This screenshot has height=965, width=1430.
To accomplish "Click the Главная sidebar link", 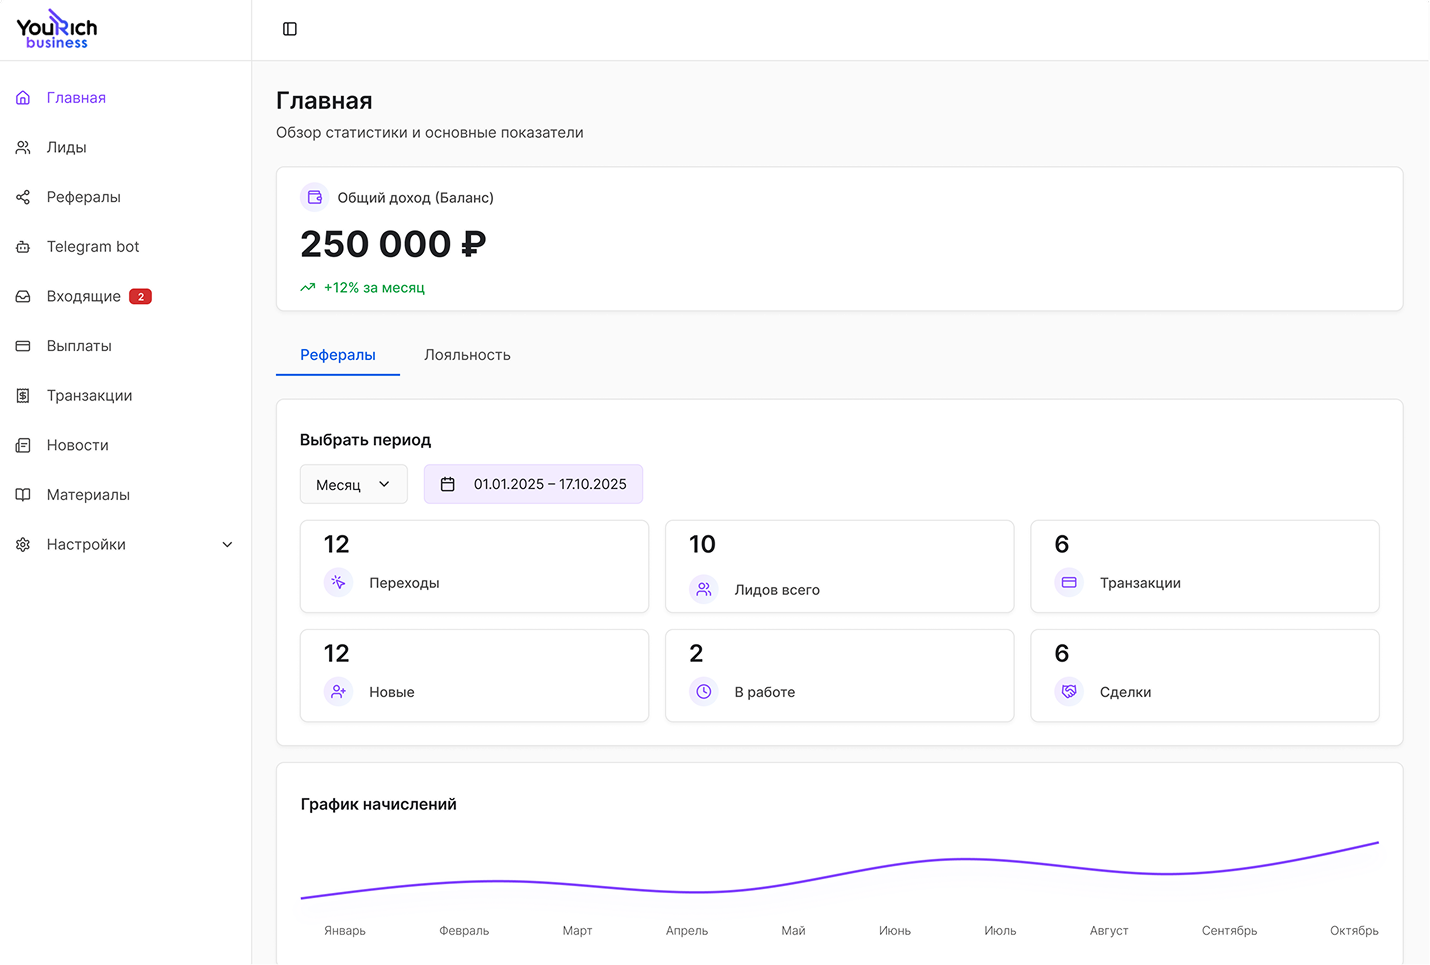I will point(76,98).
